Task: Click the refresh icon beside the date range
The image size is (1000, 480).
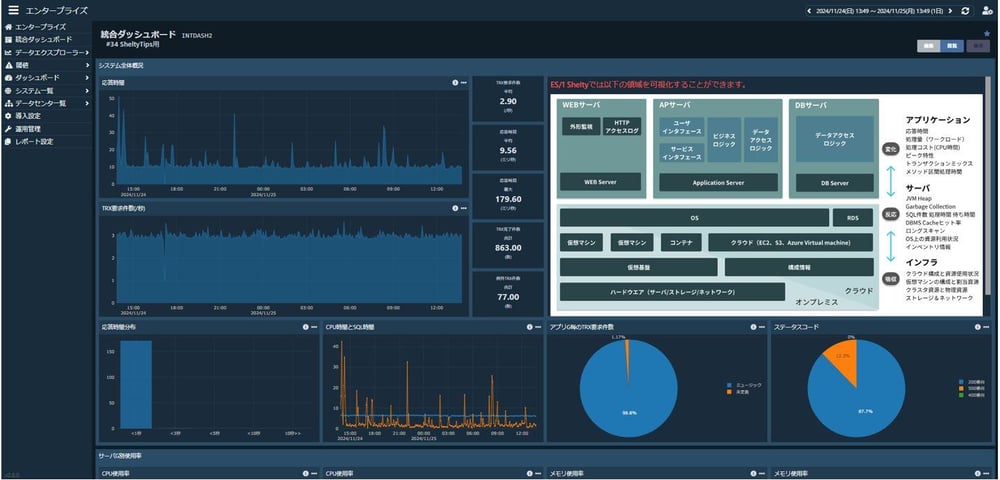Action: pyautogui.click(x=965, y=10)
